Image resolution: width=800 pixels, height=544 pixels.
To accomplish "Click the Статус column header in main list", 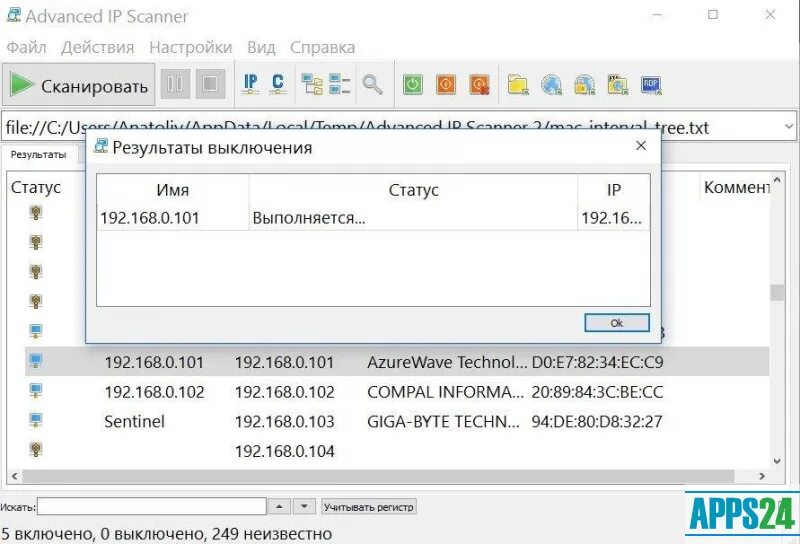I will 36,187.
